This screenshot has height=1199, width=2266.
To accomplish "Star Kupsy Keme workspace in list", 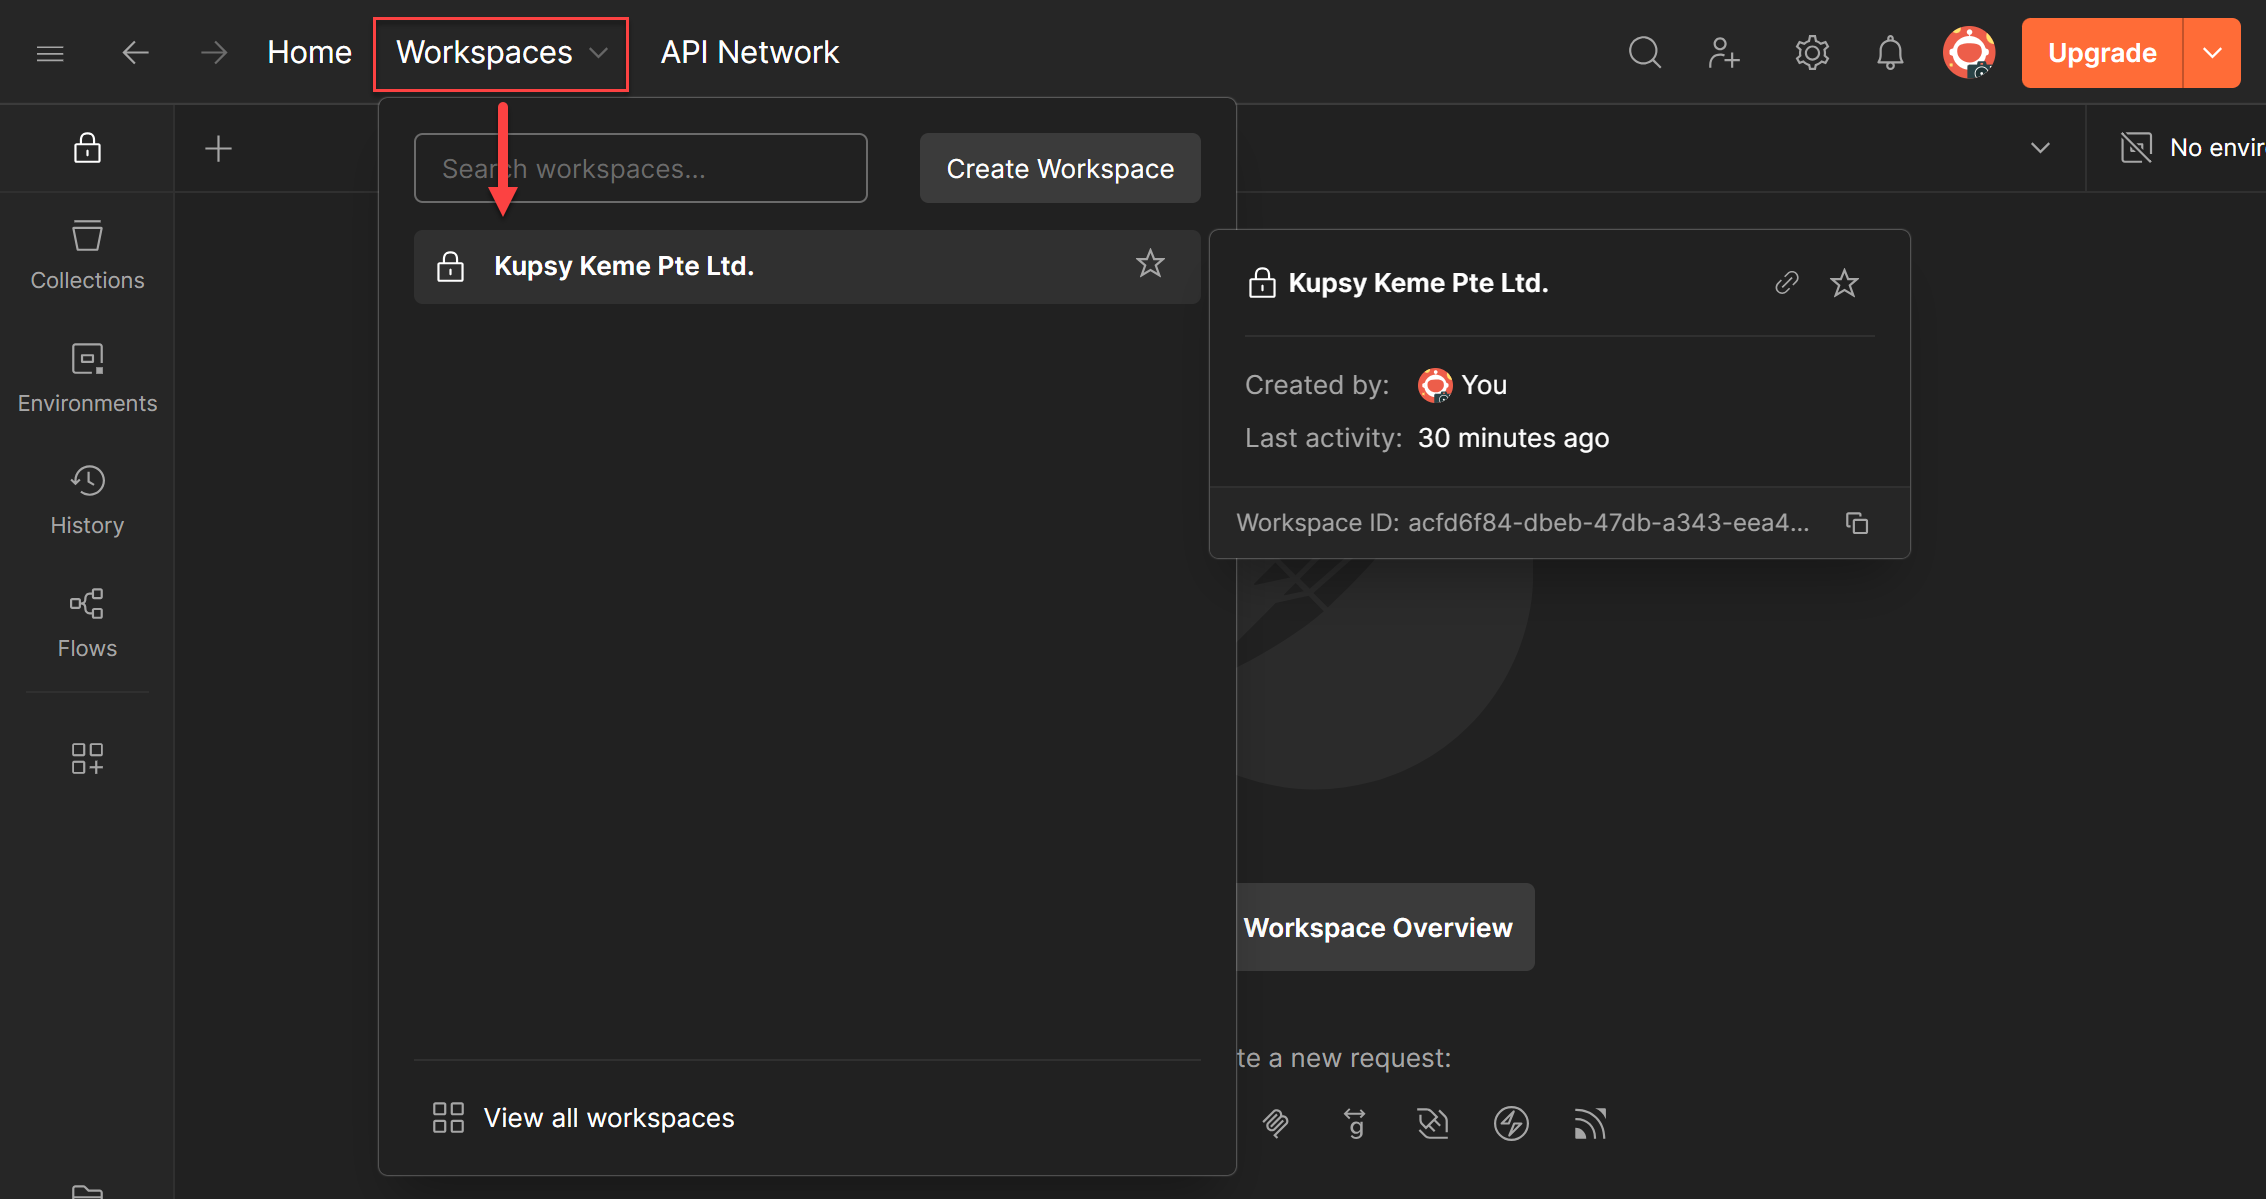I will point(1150,264).
